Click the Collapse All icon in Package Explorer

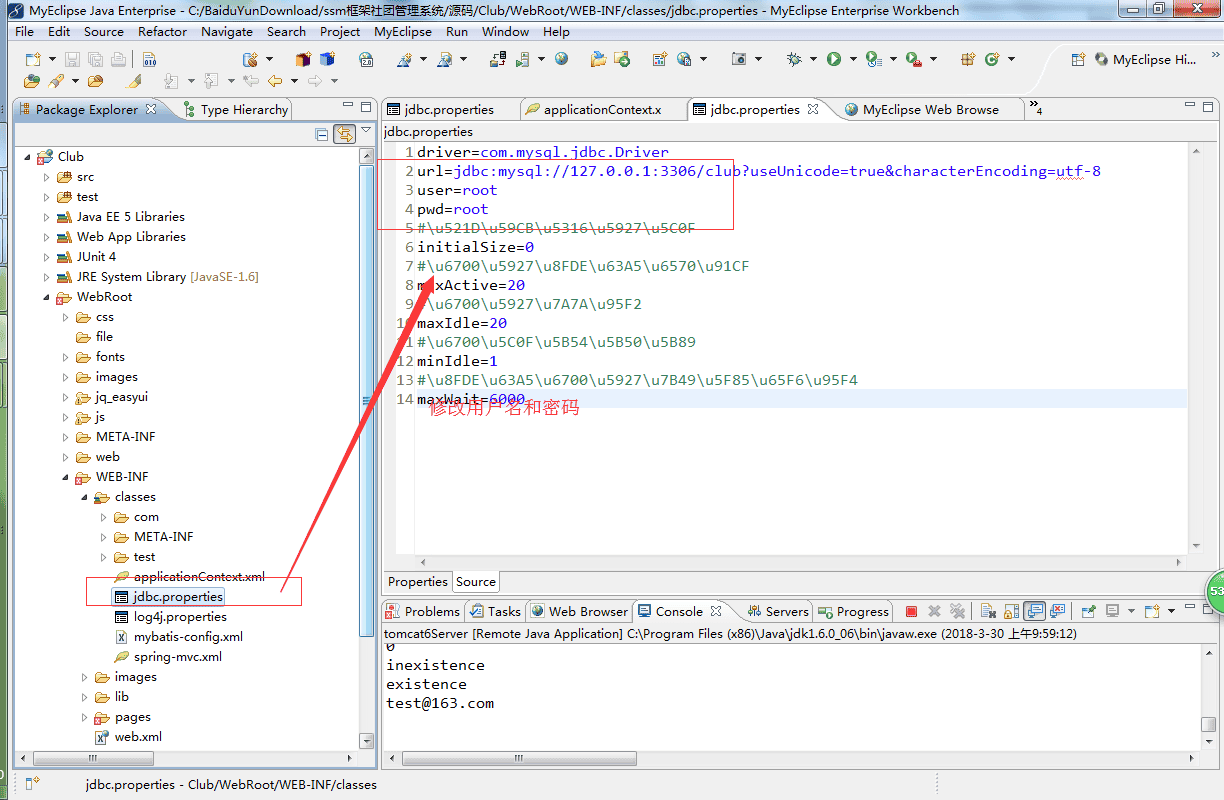point(322,134)
